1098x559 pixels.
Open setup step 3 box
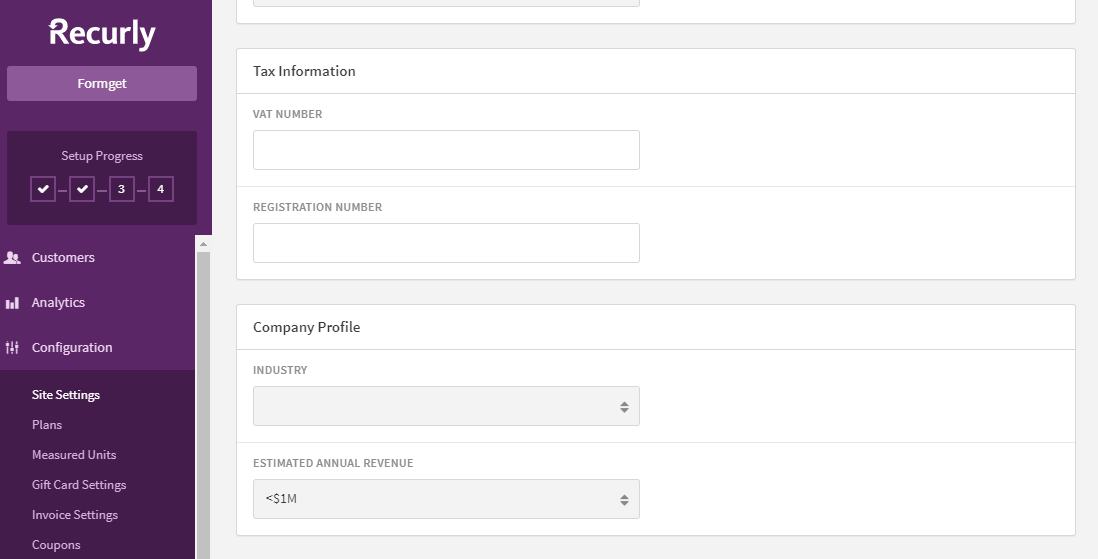tap(122, 189)
